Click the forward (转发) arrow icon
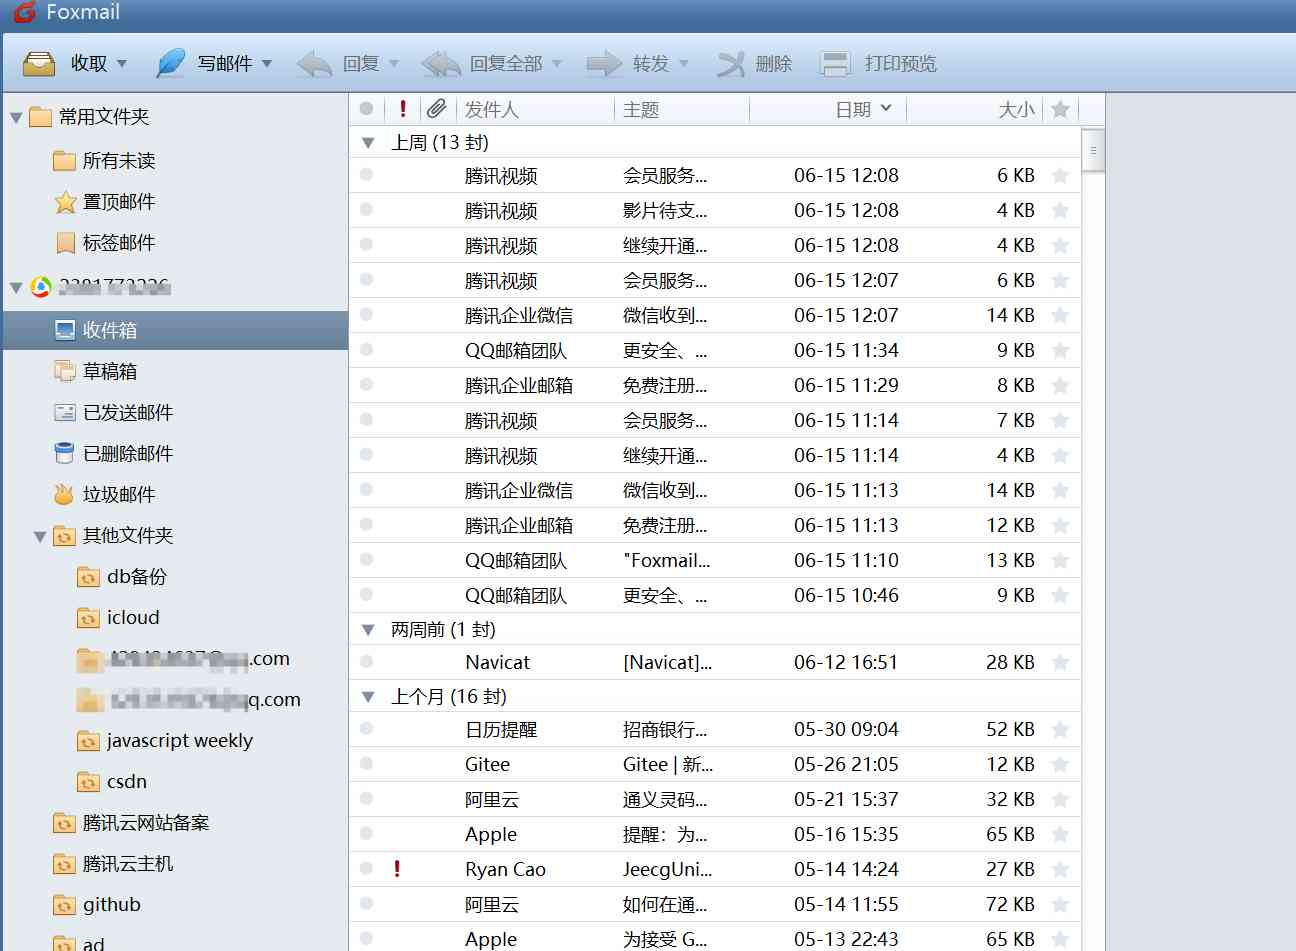 pos(604,64)
